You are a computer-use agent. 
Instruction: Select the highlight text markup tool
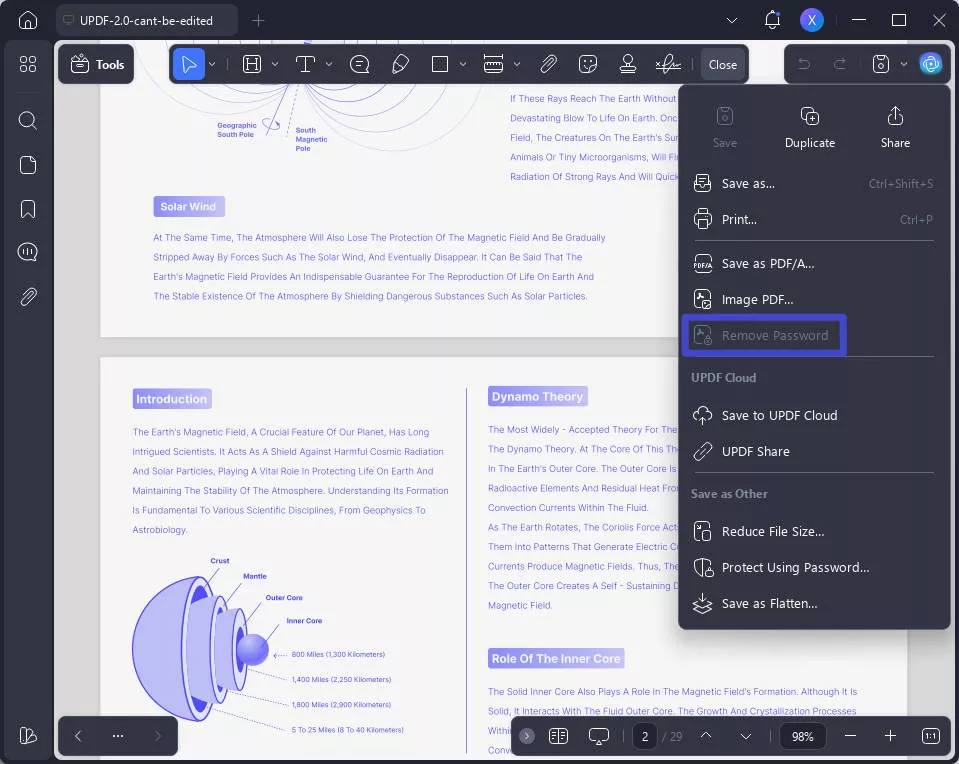(252, 64)
